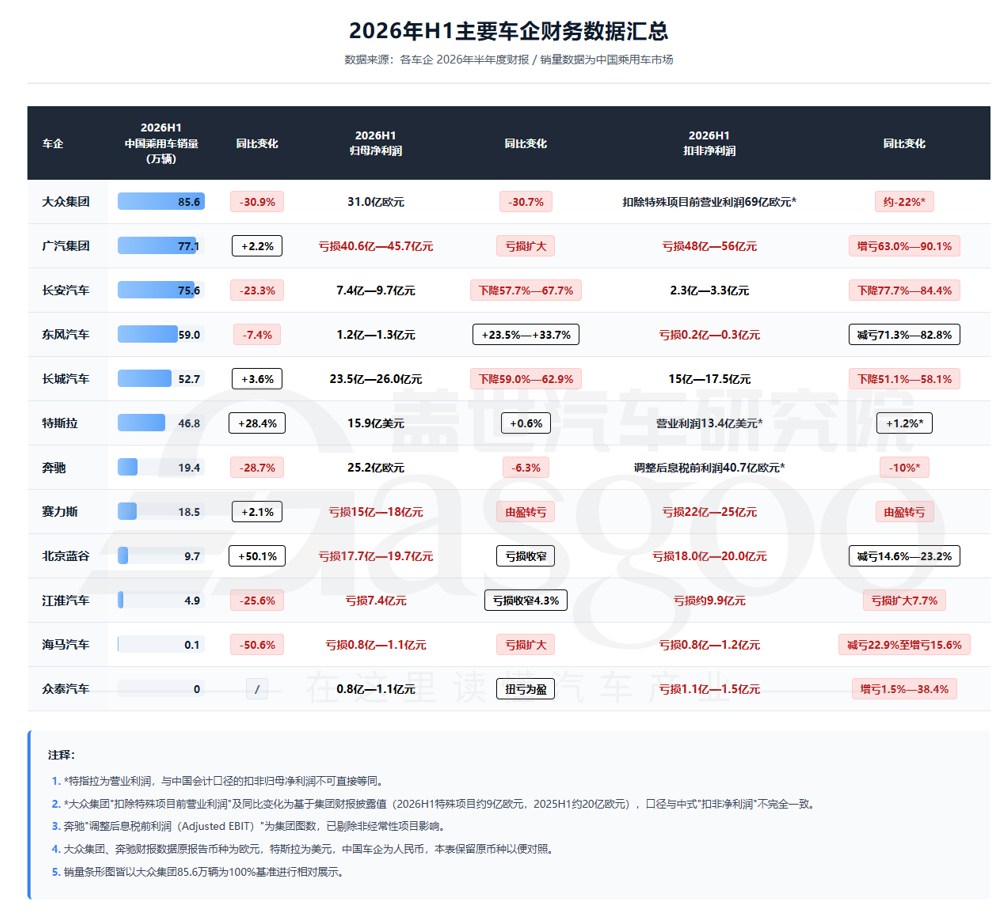The image size is (1006, 921).
Task: Select the 广汽集团 row name
Action: click(65, 246)
